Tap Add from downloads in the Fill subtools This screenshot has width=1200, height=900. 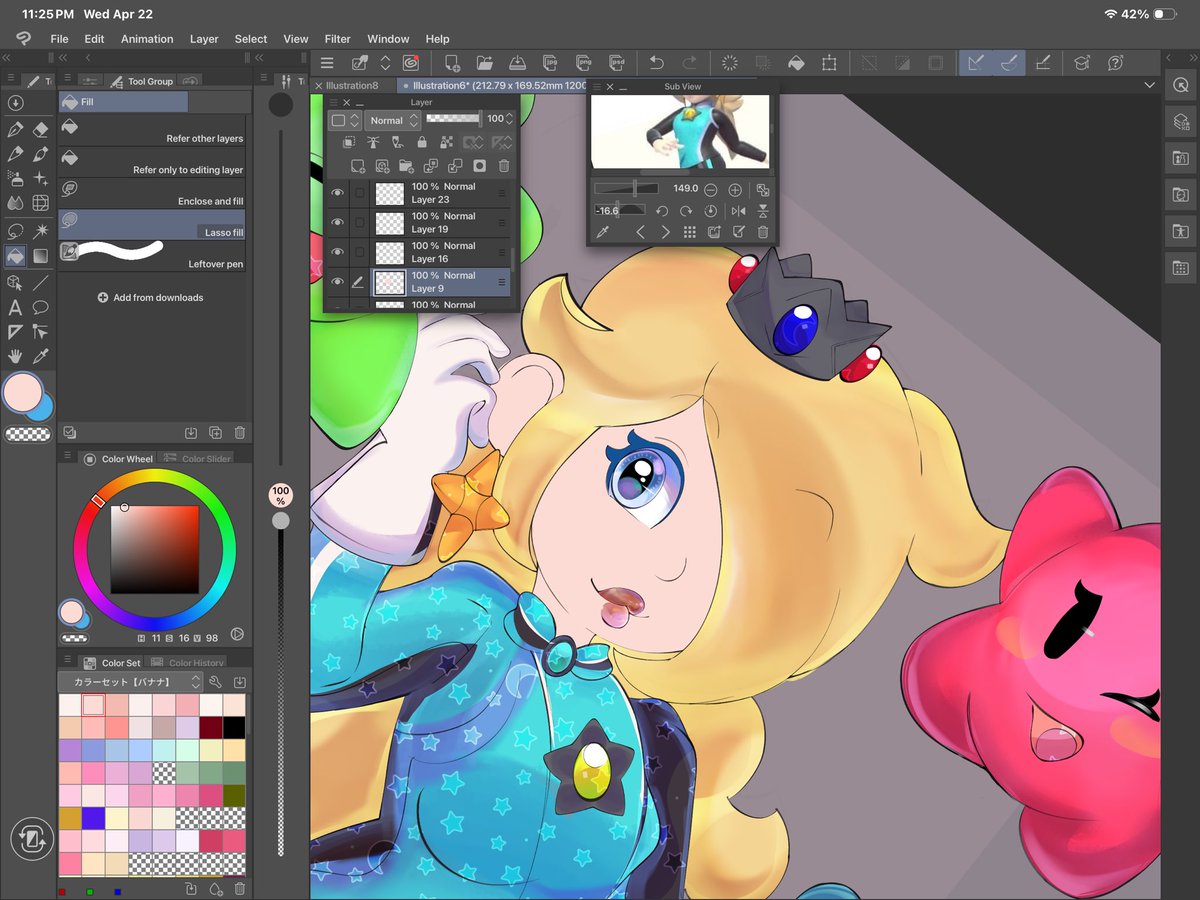tap(153, 297)
